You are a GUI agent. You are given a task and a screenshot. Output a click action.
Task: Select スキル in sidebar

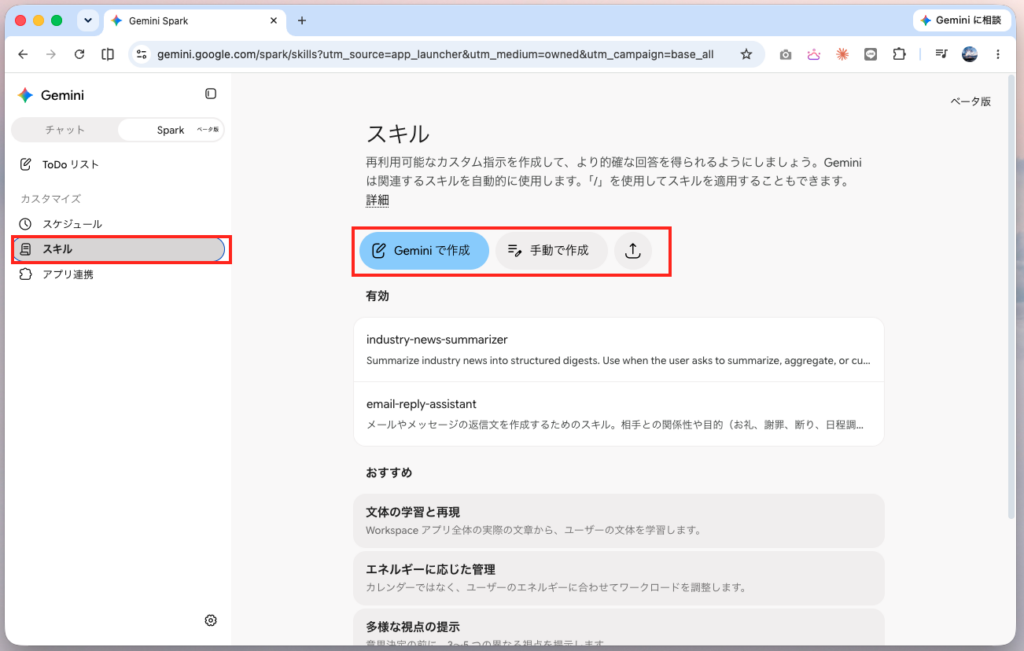click(x=119, y=249)
